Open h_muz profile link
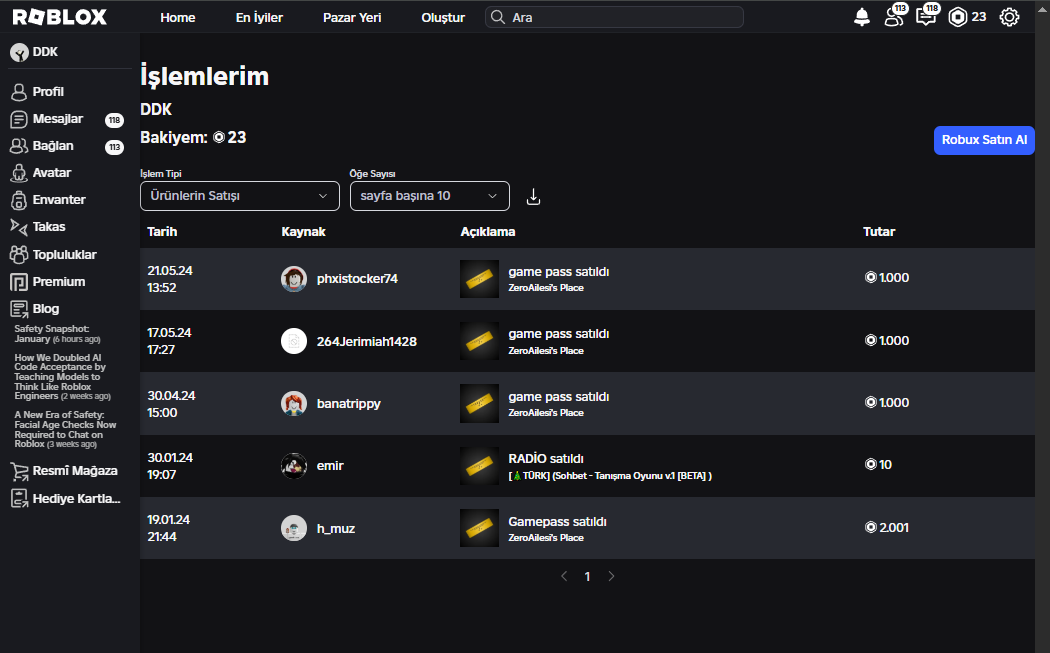 tap(335, 528)
